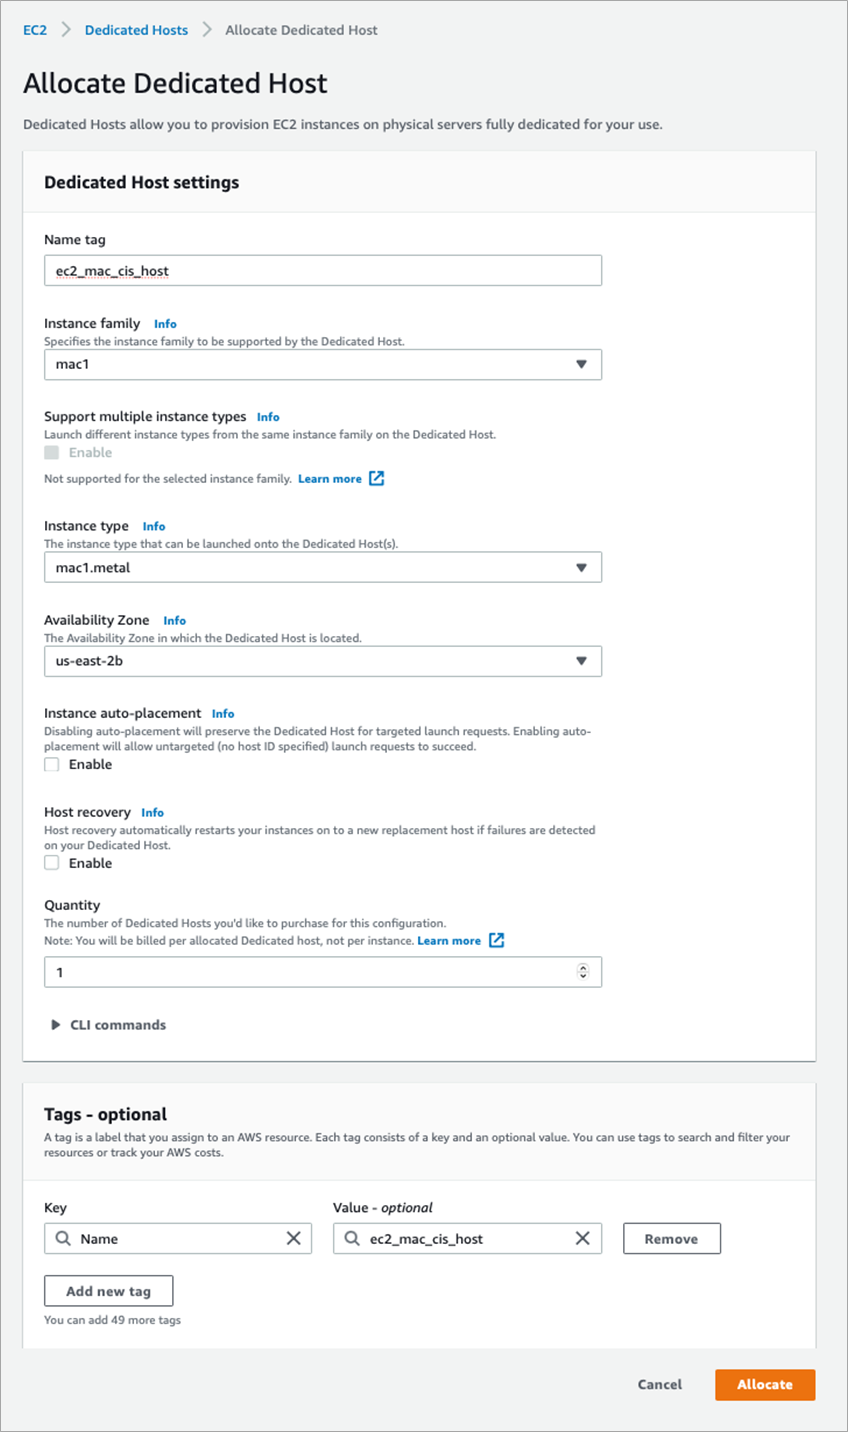Click search icon in the Key field
The width and height of the screenshot is (848, 1432).
[63, 1238]
